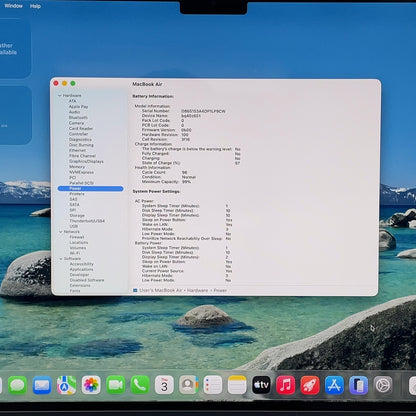Click Hardware in the bottom path bar
This screenshot has width=416, height=416.
pyautogui.click(x=197, y=290)
